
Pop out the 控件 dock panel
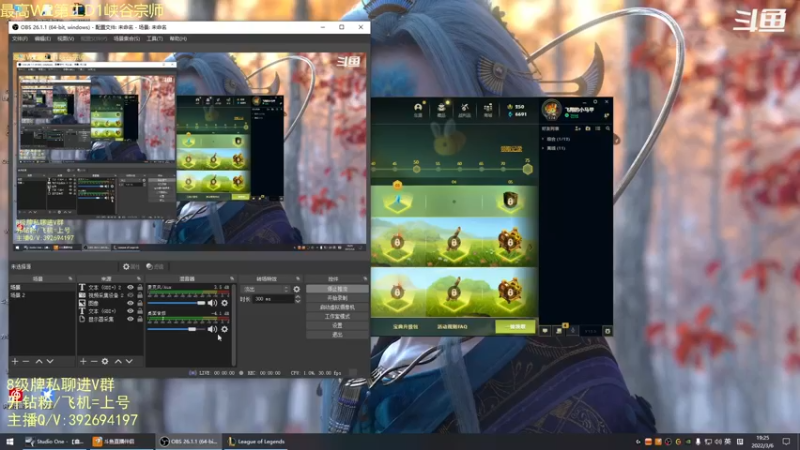click(x=365, y=279)
